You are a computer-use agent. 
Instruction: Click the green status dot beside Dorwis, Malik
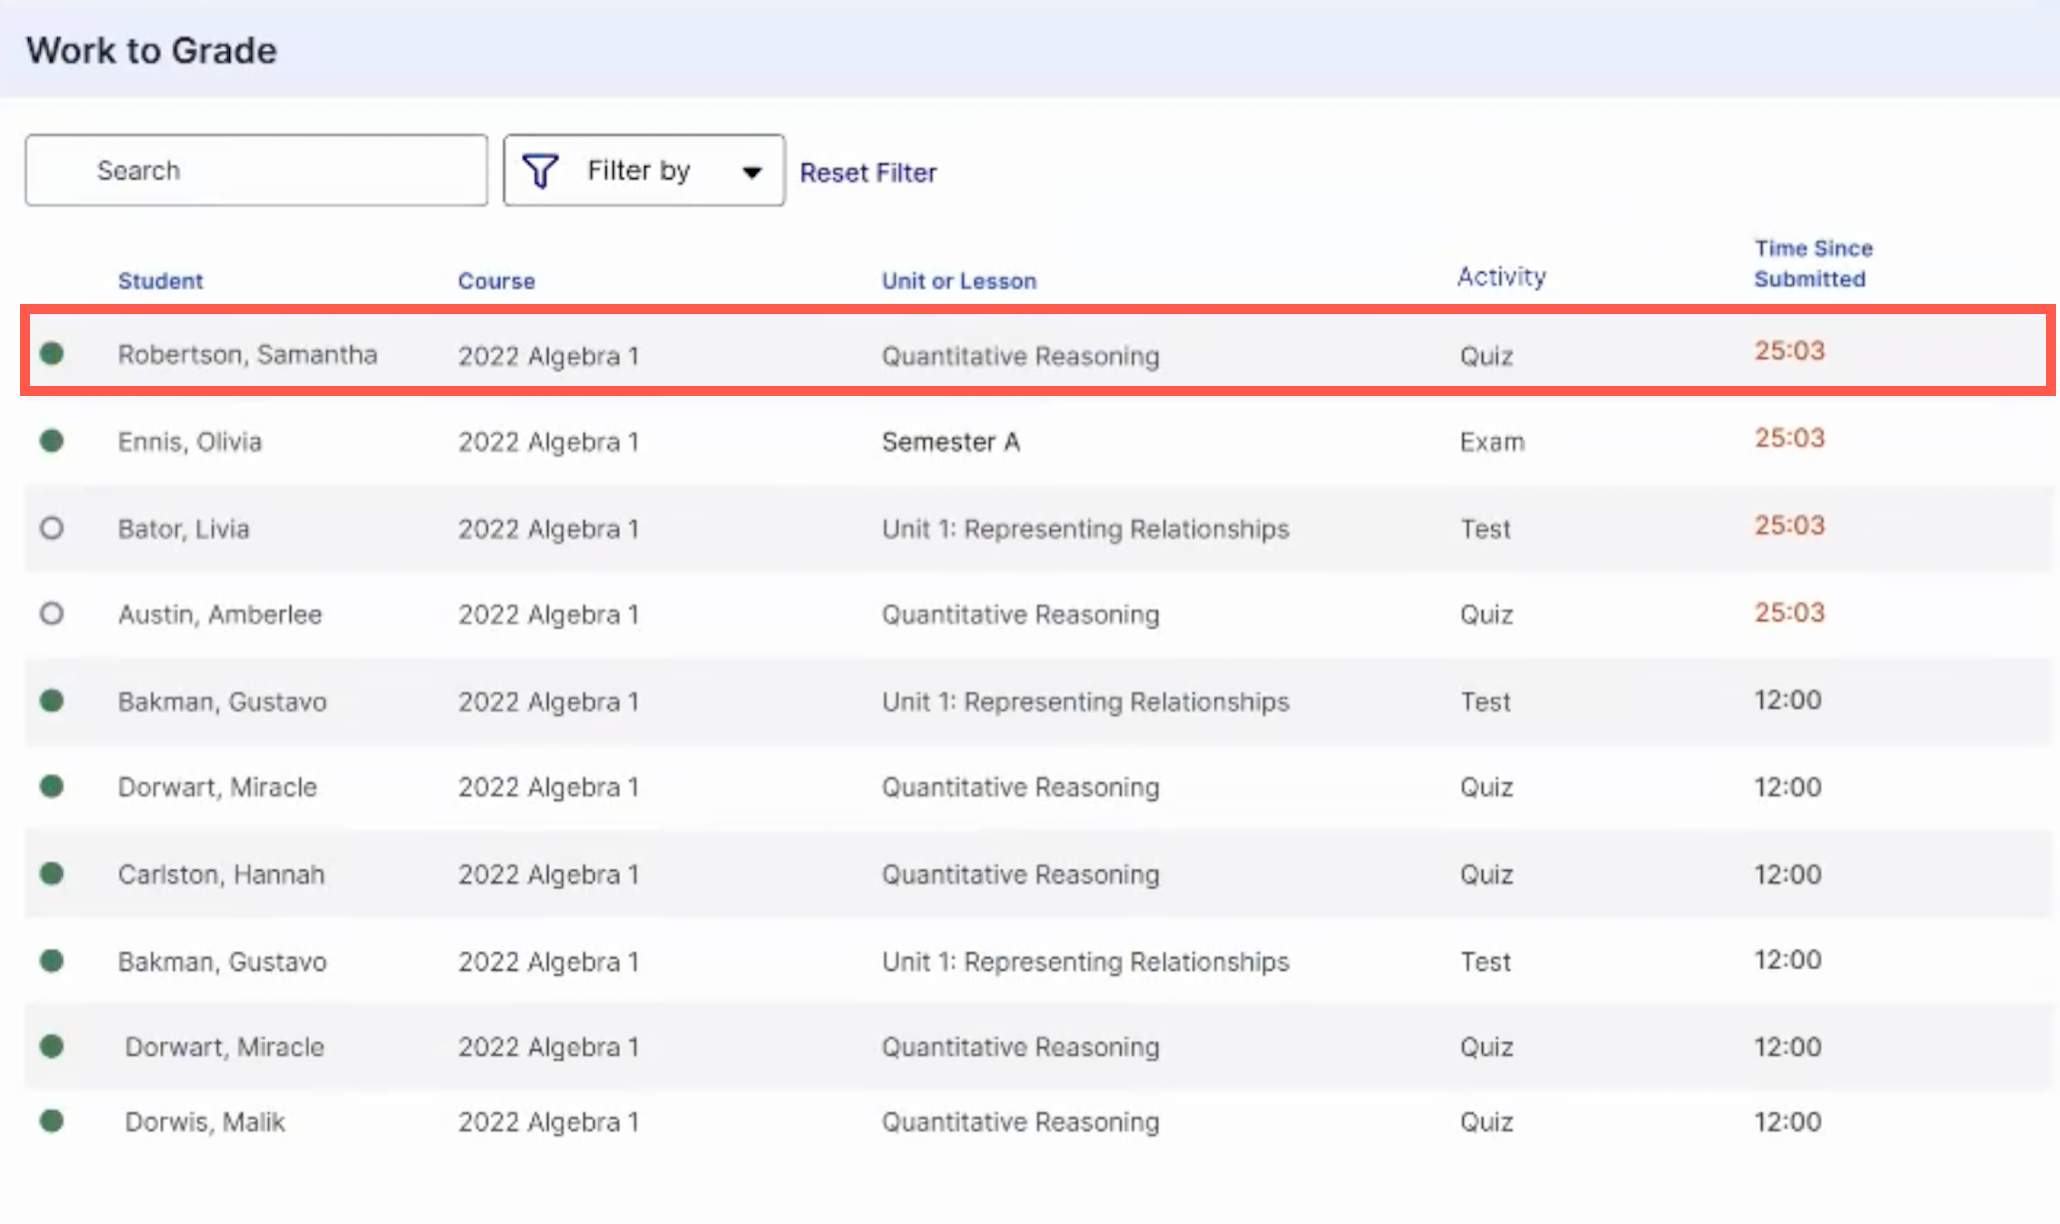click(53, 1121)
